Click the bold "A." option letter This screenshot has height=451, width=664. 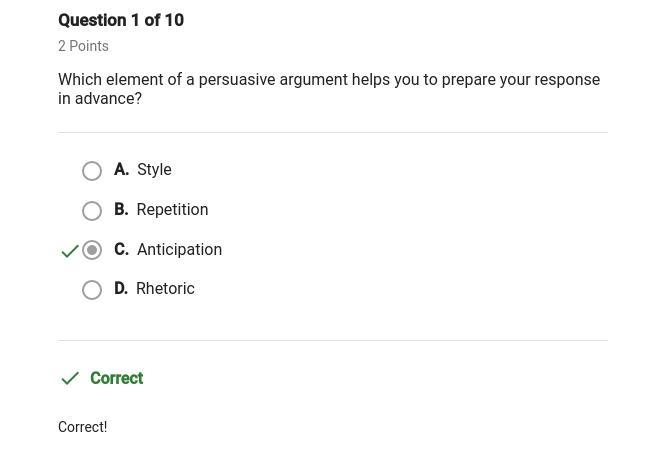coord(121,170)
